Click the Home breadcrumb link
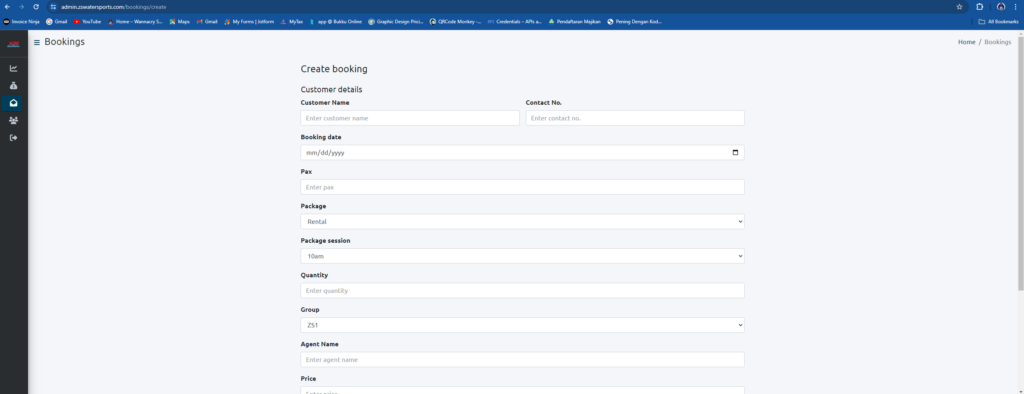The width and height of the screenshot is (1024, 394). pos(967,42)
